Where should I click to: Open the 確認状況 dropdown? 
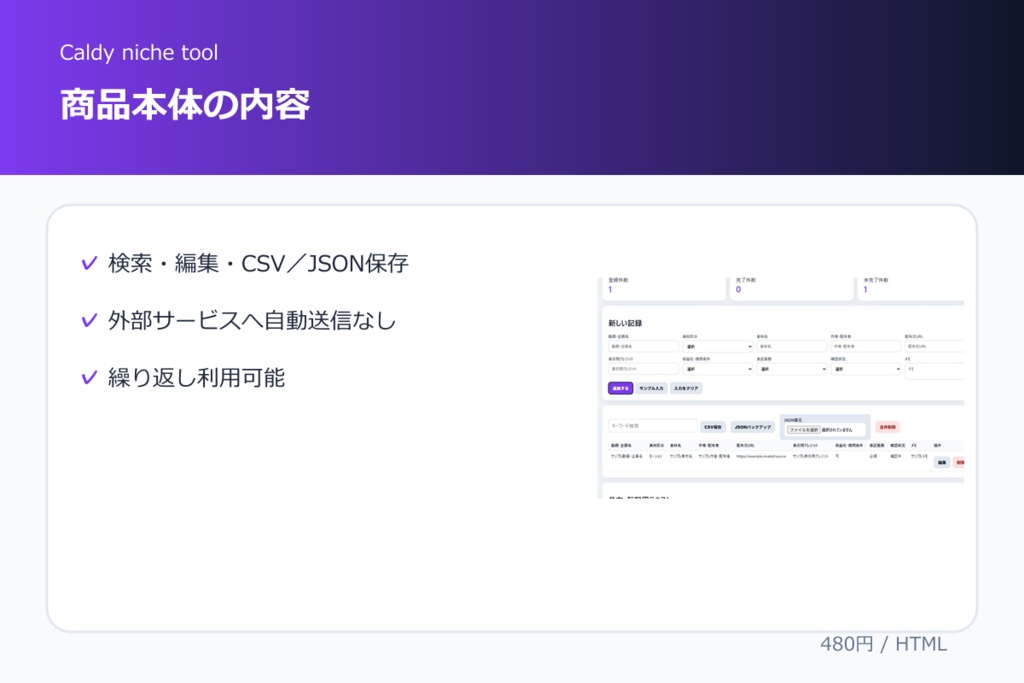click(866, 369)
